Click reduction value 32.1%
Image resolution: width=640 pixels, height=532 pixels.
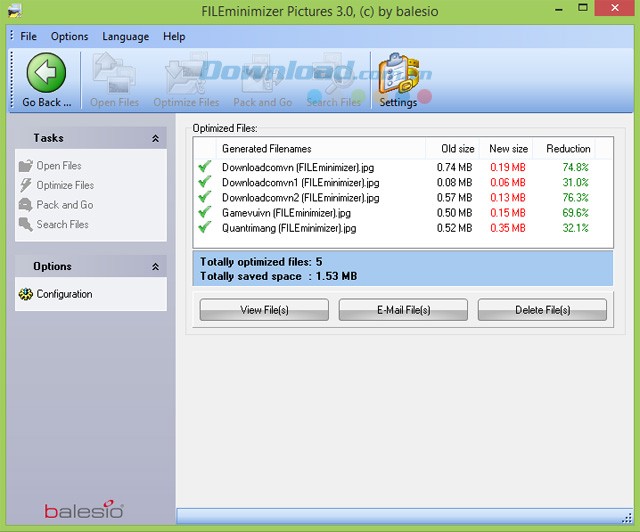[576, 228]
